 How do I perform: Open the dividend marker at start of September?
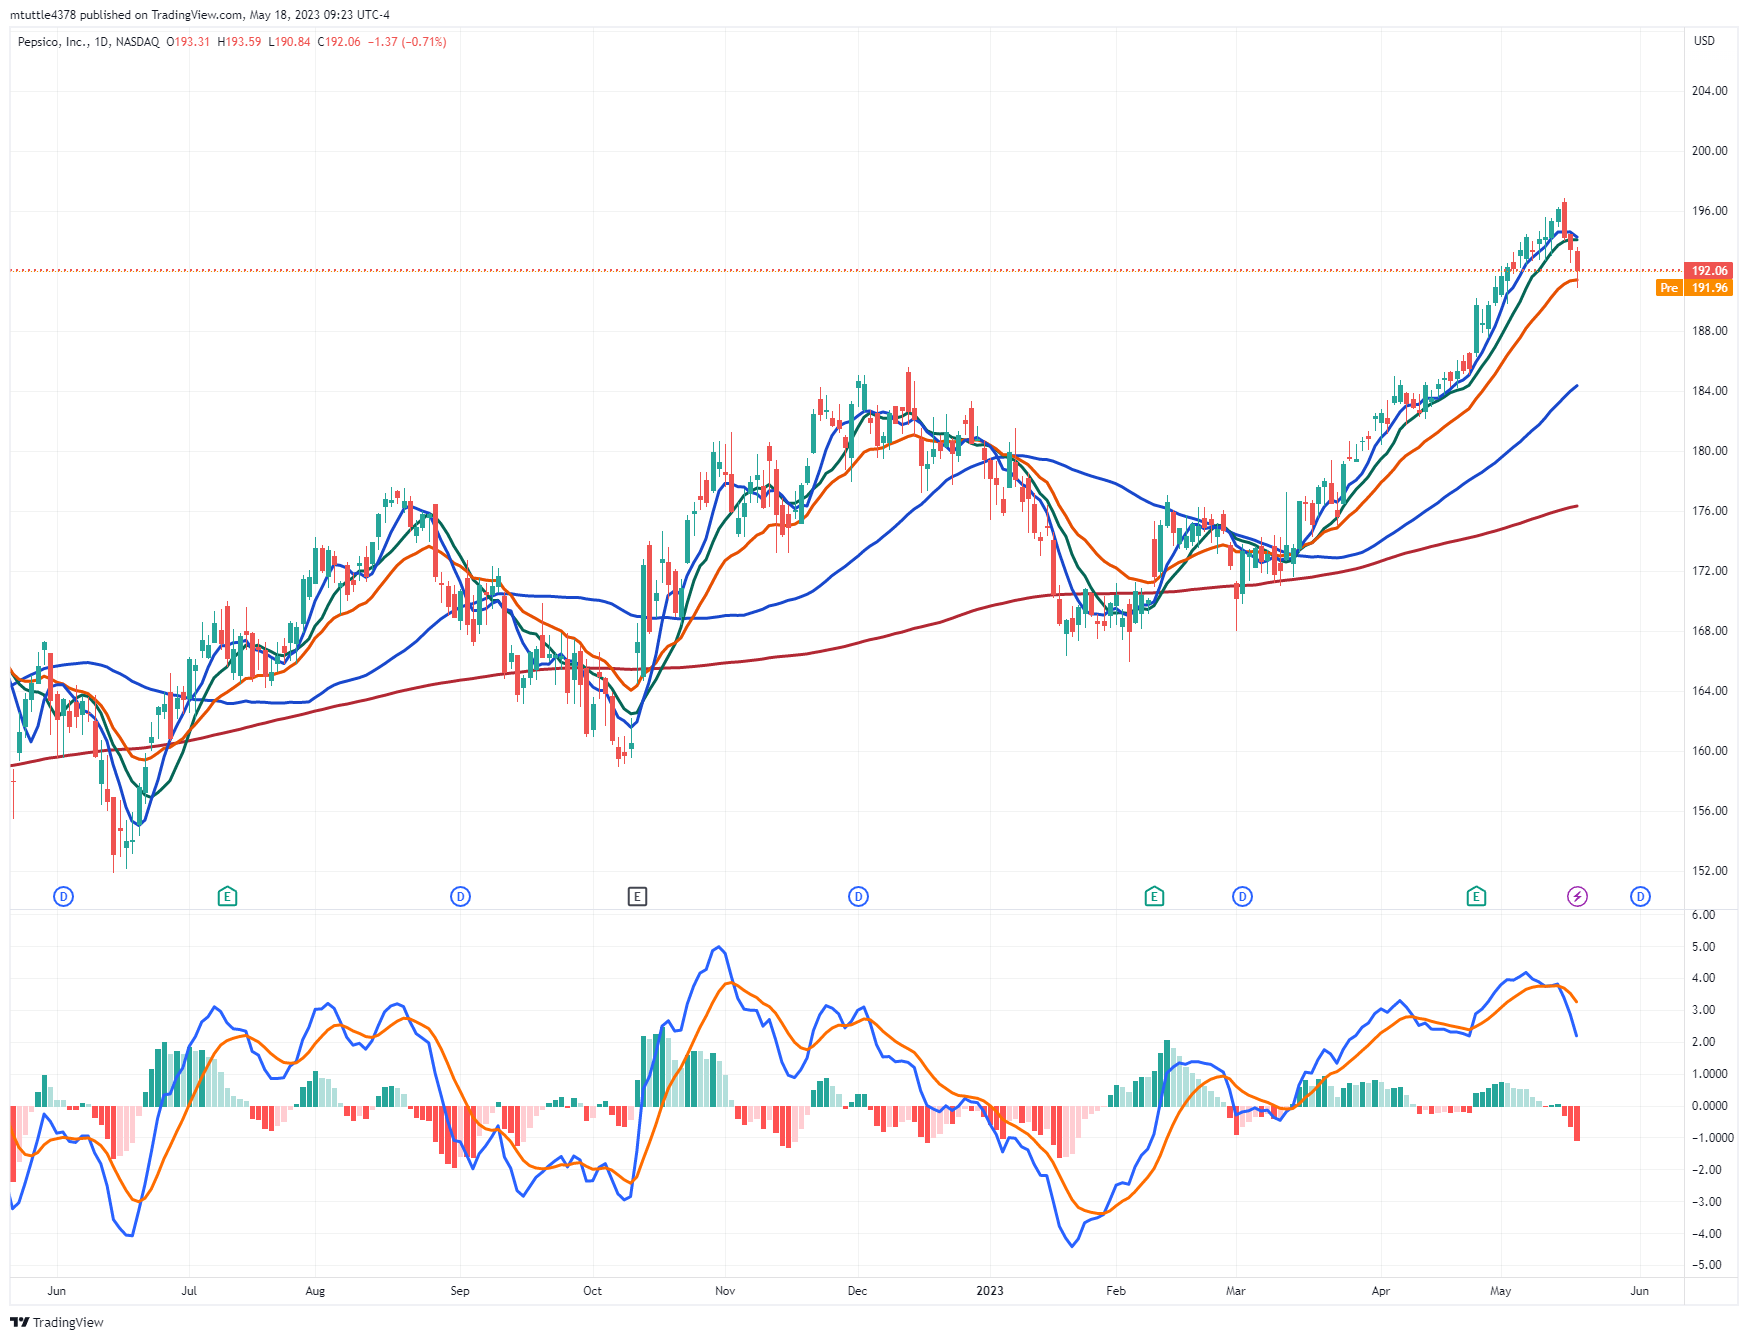click(460, 897)
